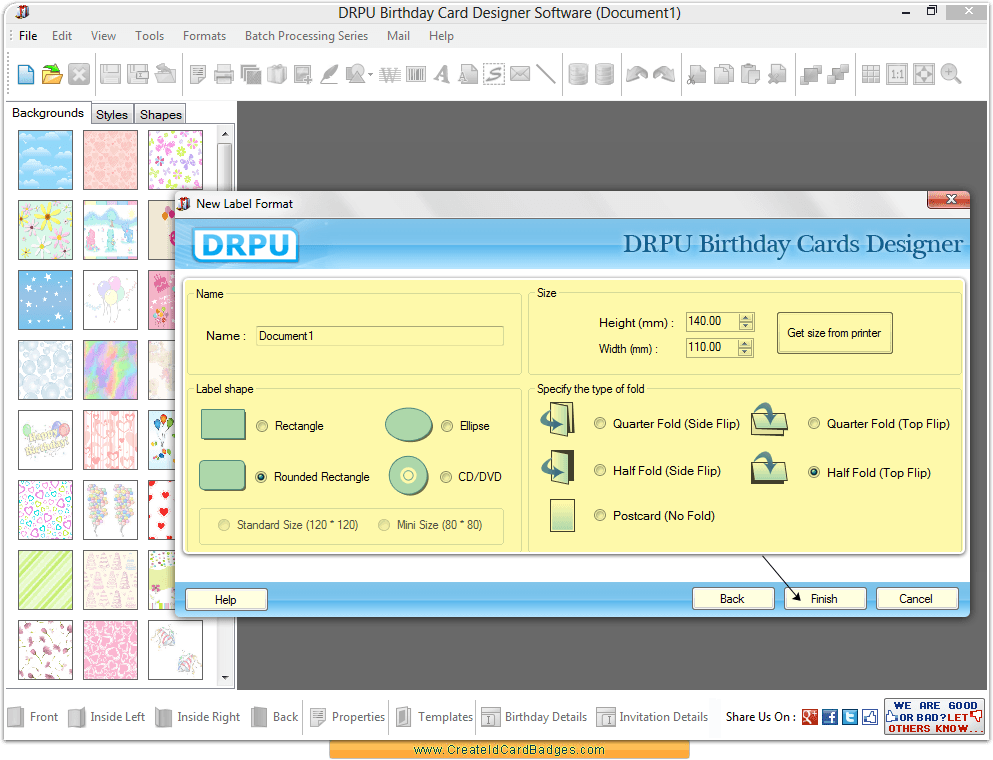Select the Rounded Rectangle label shape
The height and width of the screenshot is (760, 993).
click(x=261, y=477)
